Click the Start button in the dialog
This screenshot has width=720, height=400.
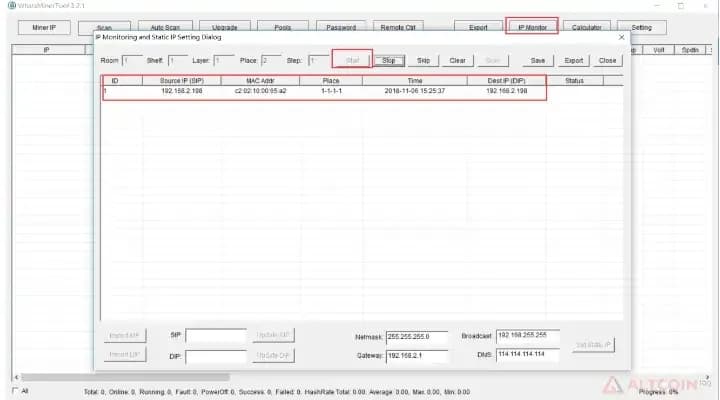(352, 60)
